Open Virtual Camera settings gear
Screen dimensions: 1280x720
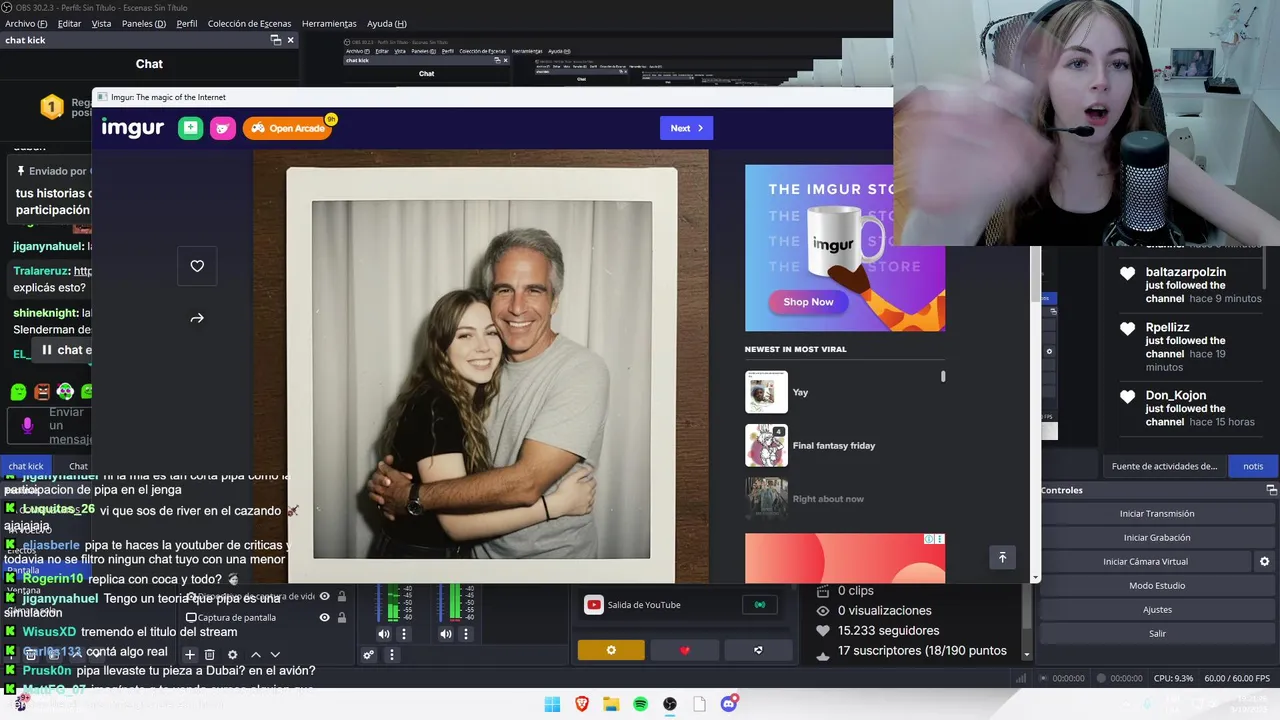(1264, 562)
